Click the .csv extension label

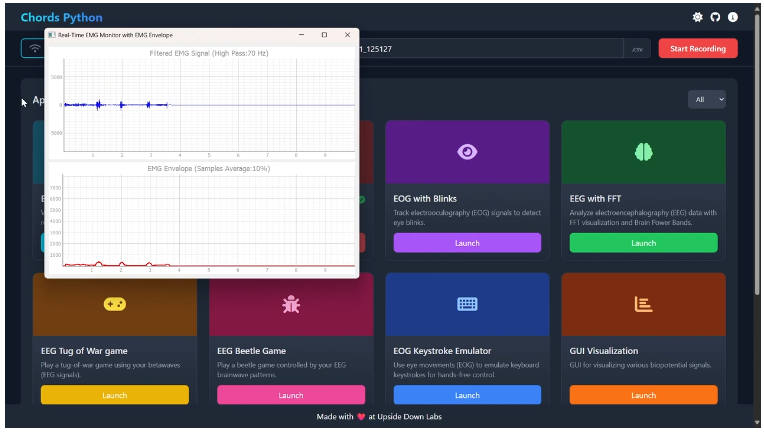click(x=637, y=49)
